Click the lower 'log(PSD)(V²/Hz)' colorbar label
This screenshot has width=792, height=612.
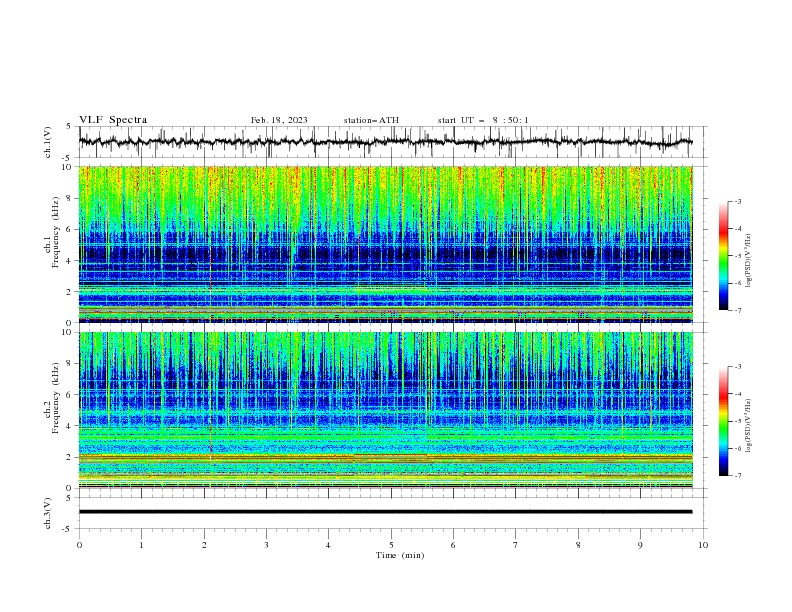pyautogui.click(x=749, y=425)
